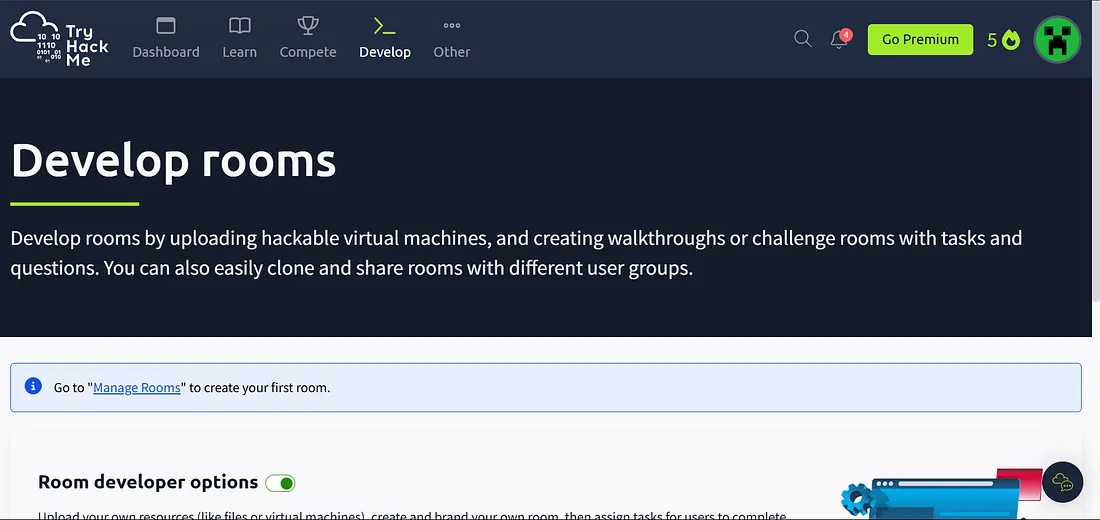
Task: Click the 'Develop rooms by uploading' description text
Action: 516,253
